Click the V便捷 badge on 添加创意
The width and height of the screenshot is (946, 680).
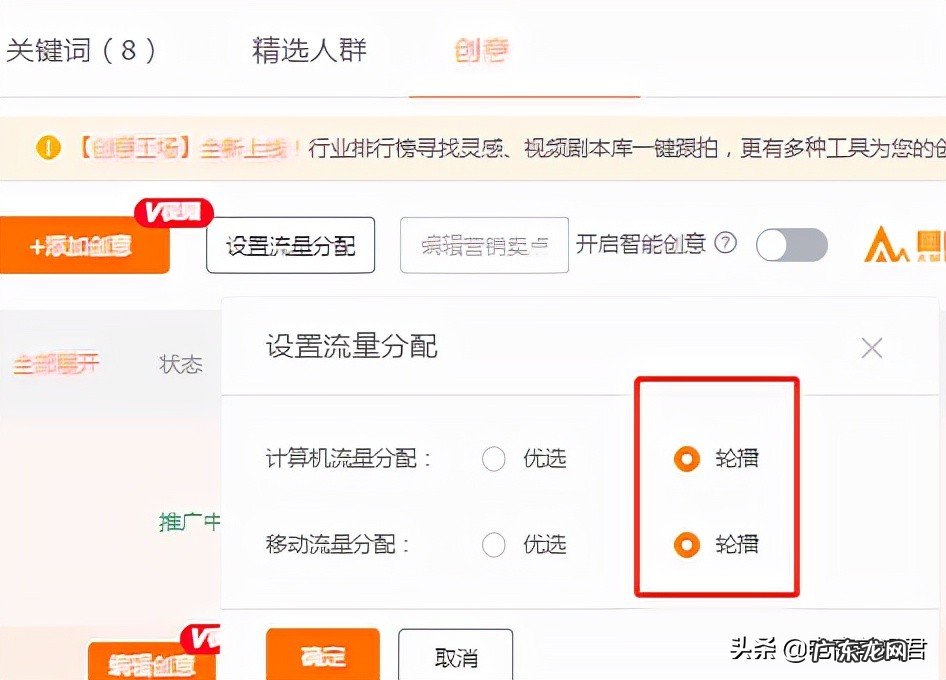click(173, 213)
